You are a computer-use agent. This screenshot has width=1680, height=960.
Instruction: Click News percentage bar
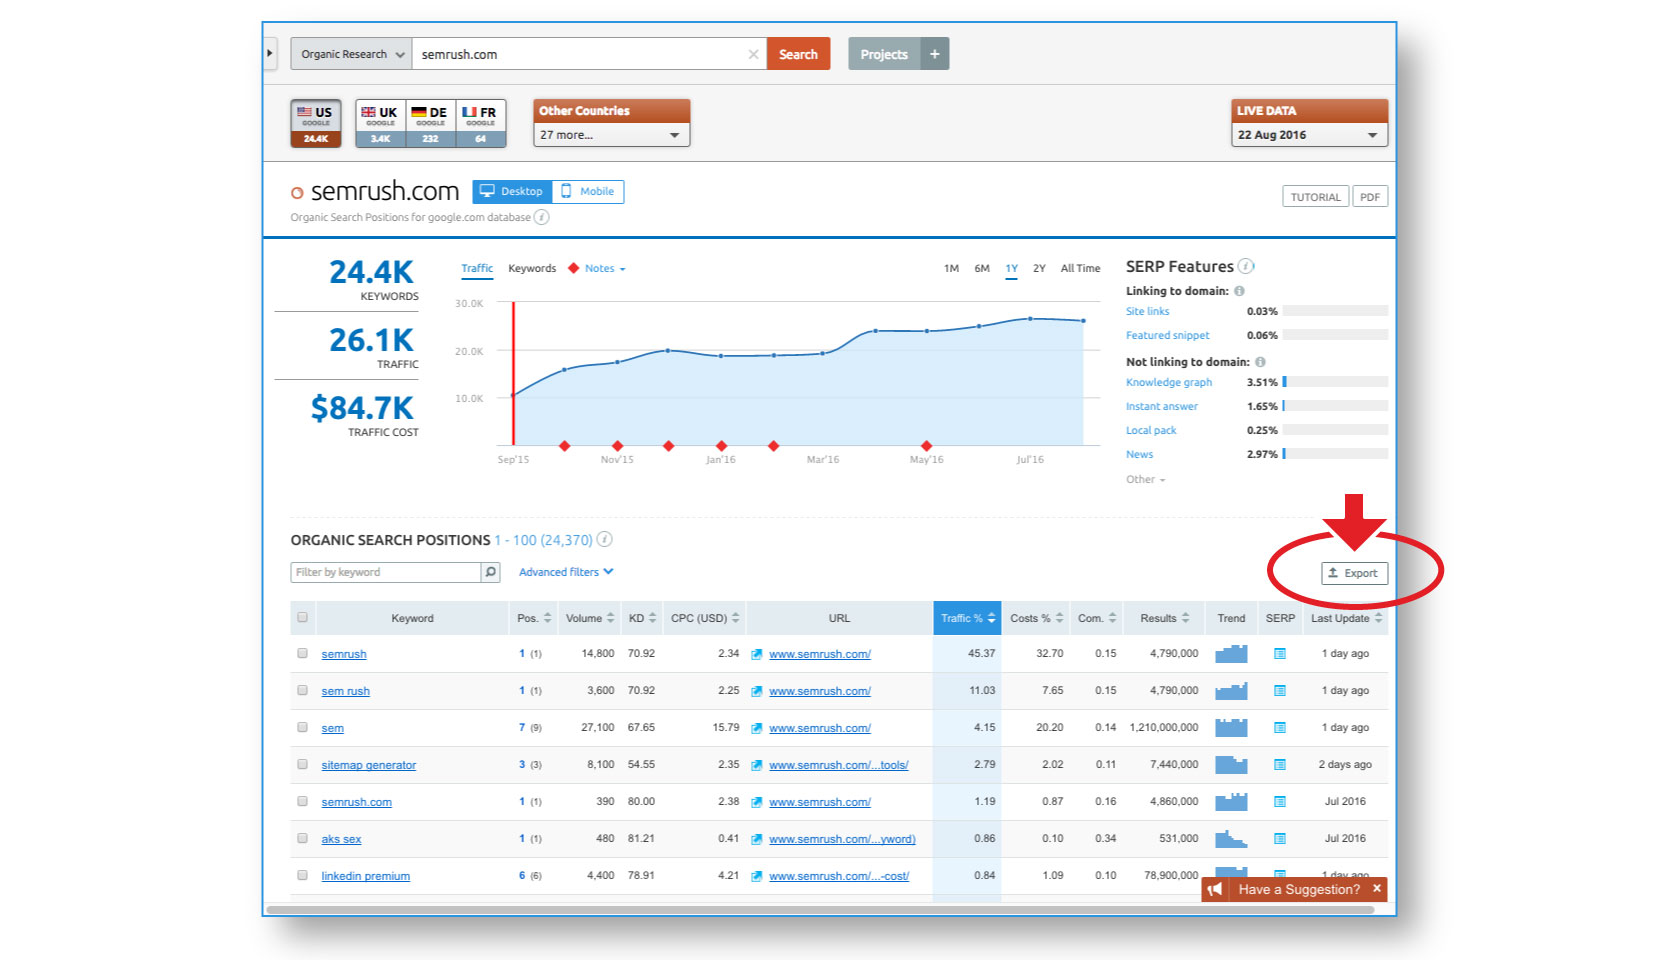[1335, 454]
